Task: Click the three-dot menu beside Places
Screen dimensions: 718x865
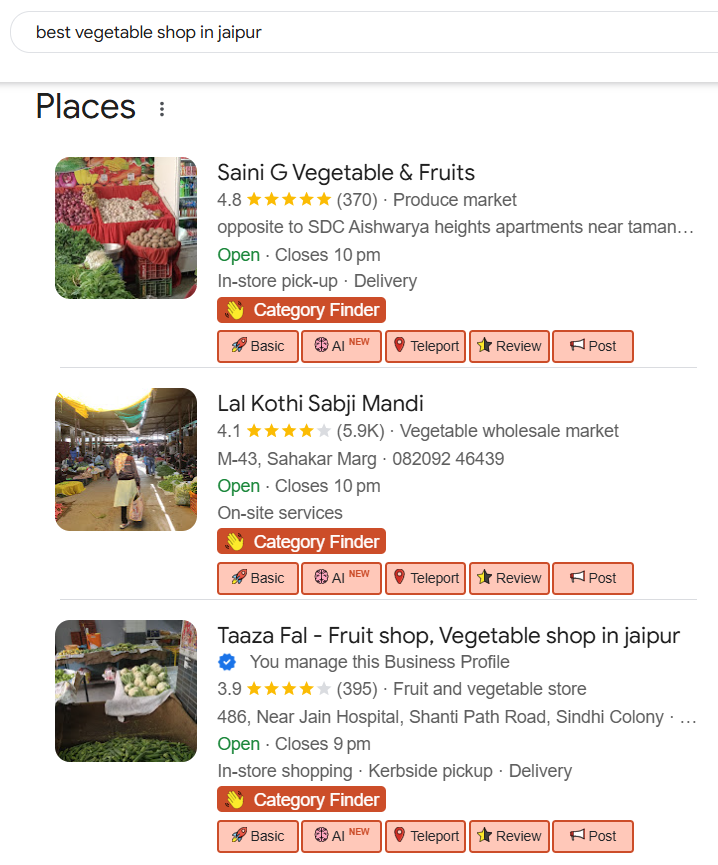Action: (x=162, y=109)
